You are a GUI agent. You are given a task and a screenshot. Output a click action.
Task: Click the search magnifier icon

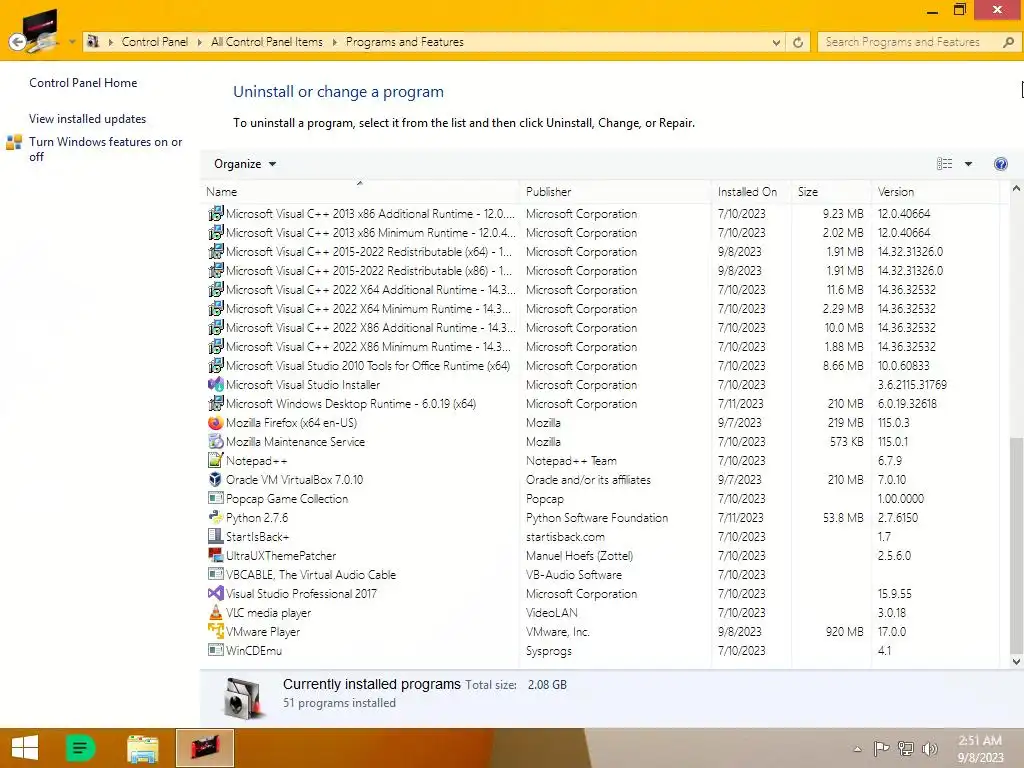point(1008,42)
